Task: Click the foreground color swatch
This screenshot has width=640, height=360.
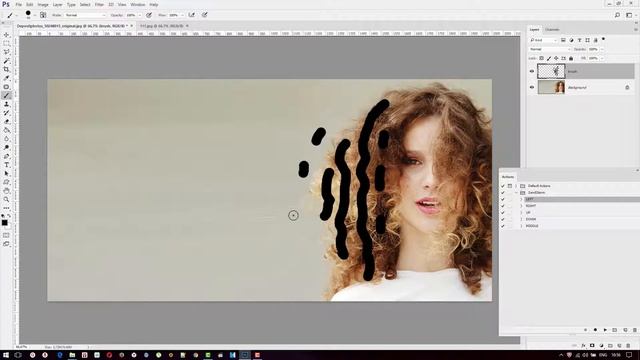Action: pos(4,222)
